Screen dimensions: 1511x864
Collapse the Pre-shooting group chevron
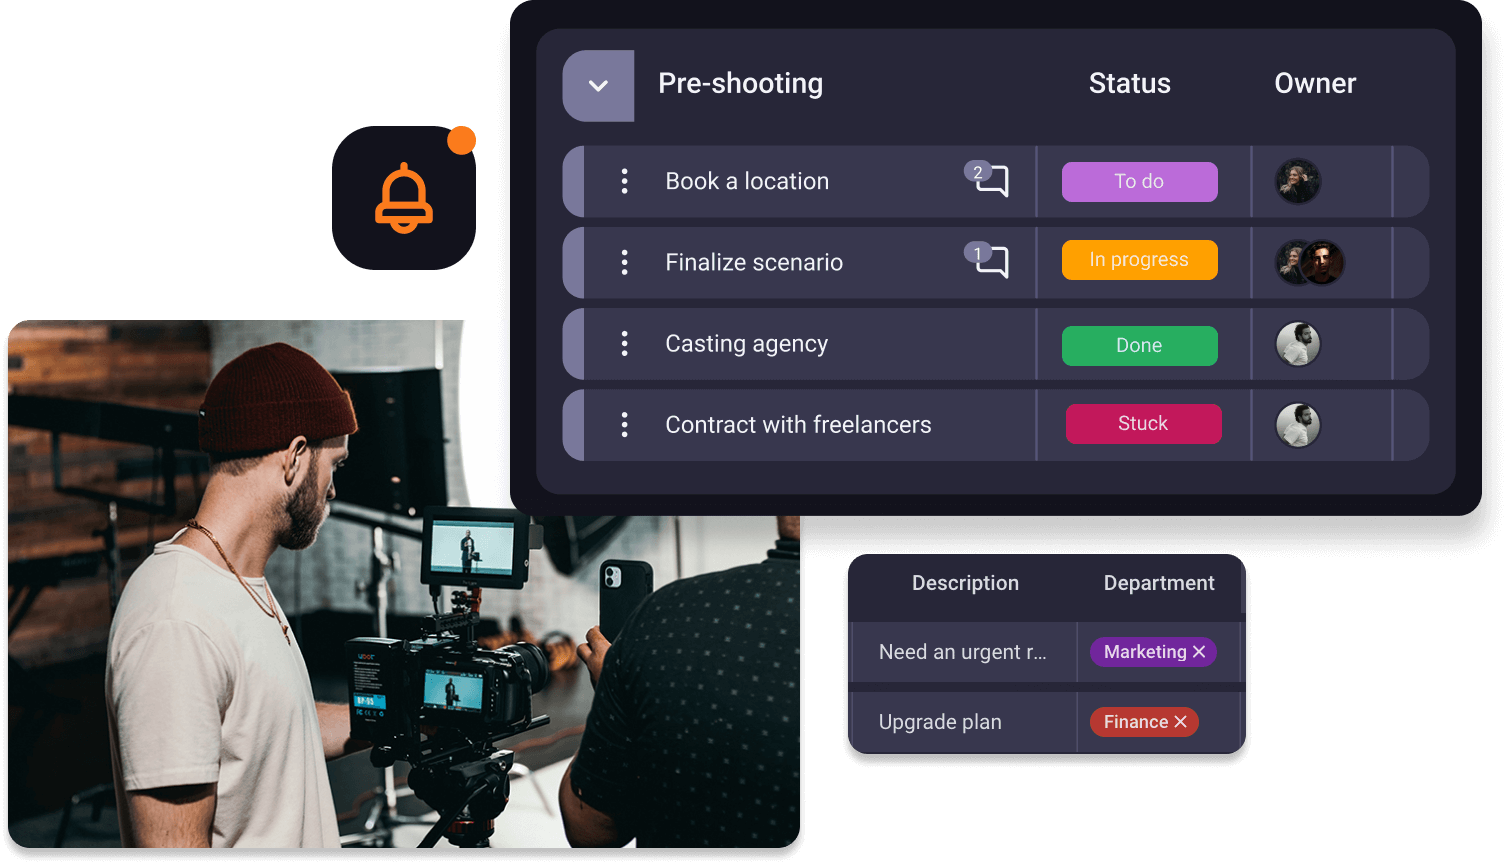598,85
